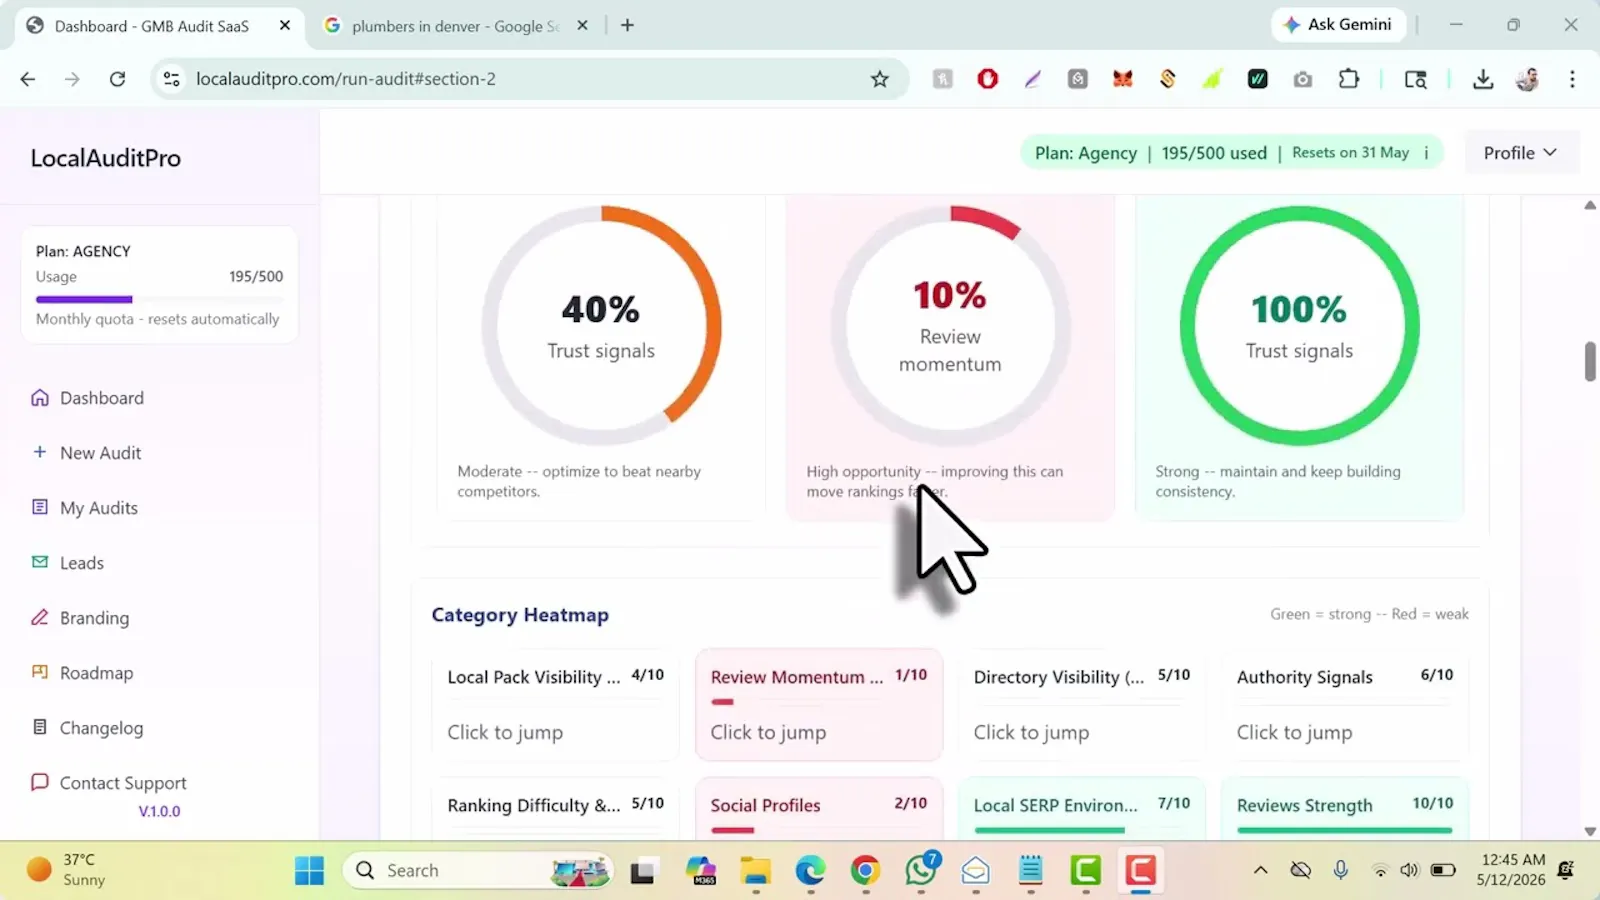Click the Opera-style red O extension icon
1600x900 pixels.
pos(988,79)
